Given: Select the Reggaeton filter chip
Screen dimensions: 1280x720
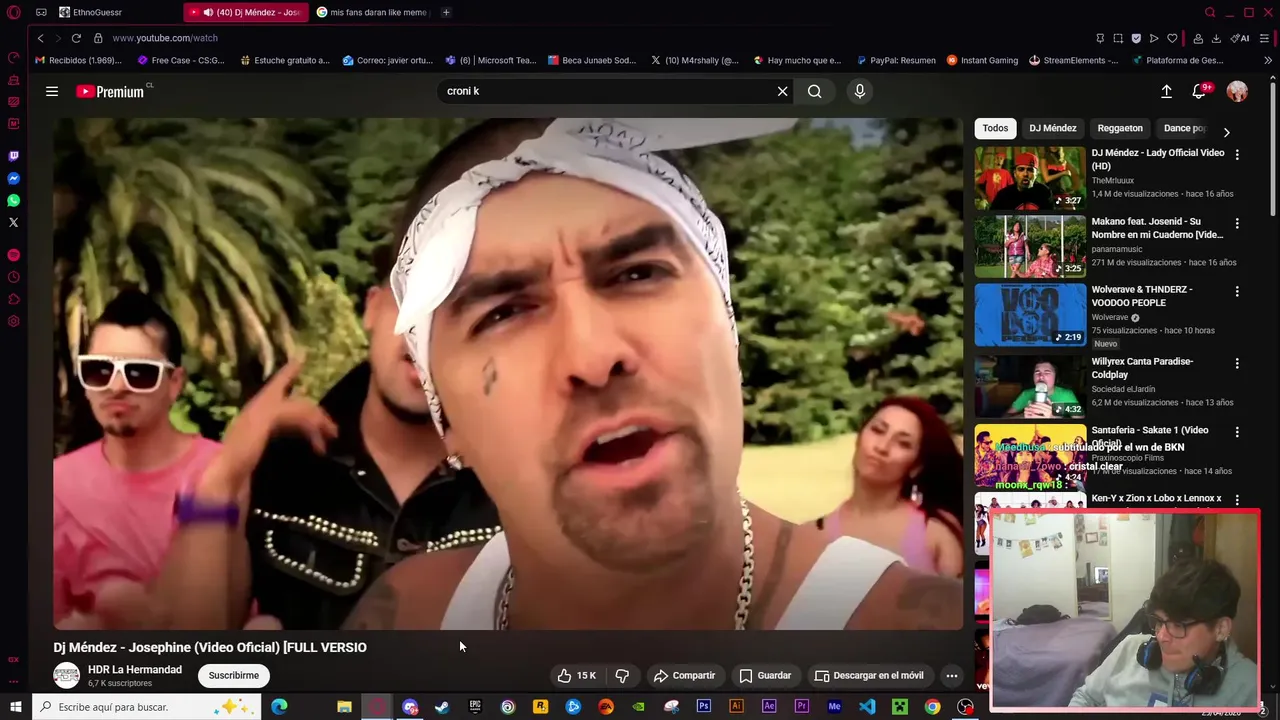Looking at the screenshot, I should pyautogui.click(x=1120, y=128).
